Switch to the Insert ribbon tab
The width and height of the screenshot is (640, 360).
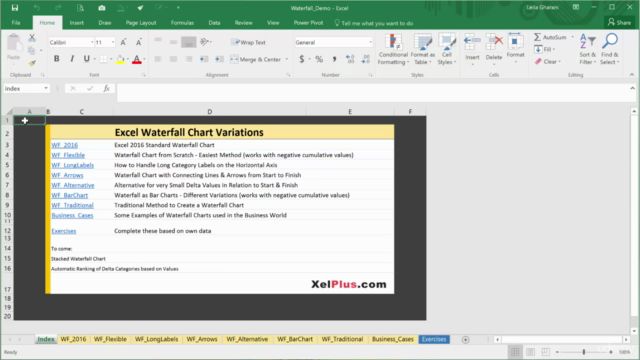(76, 23)
